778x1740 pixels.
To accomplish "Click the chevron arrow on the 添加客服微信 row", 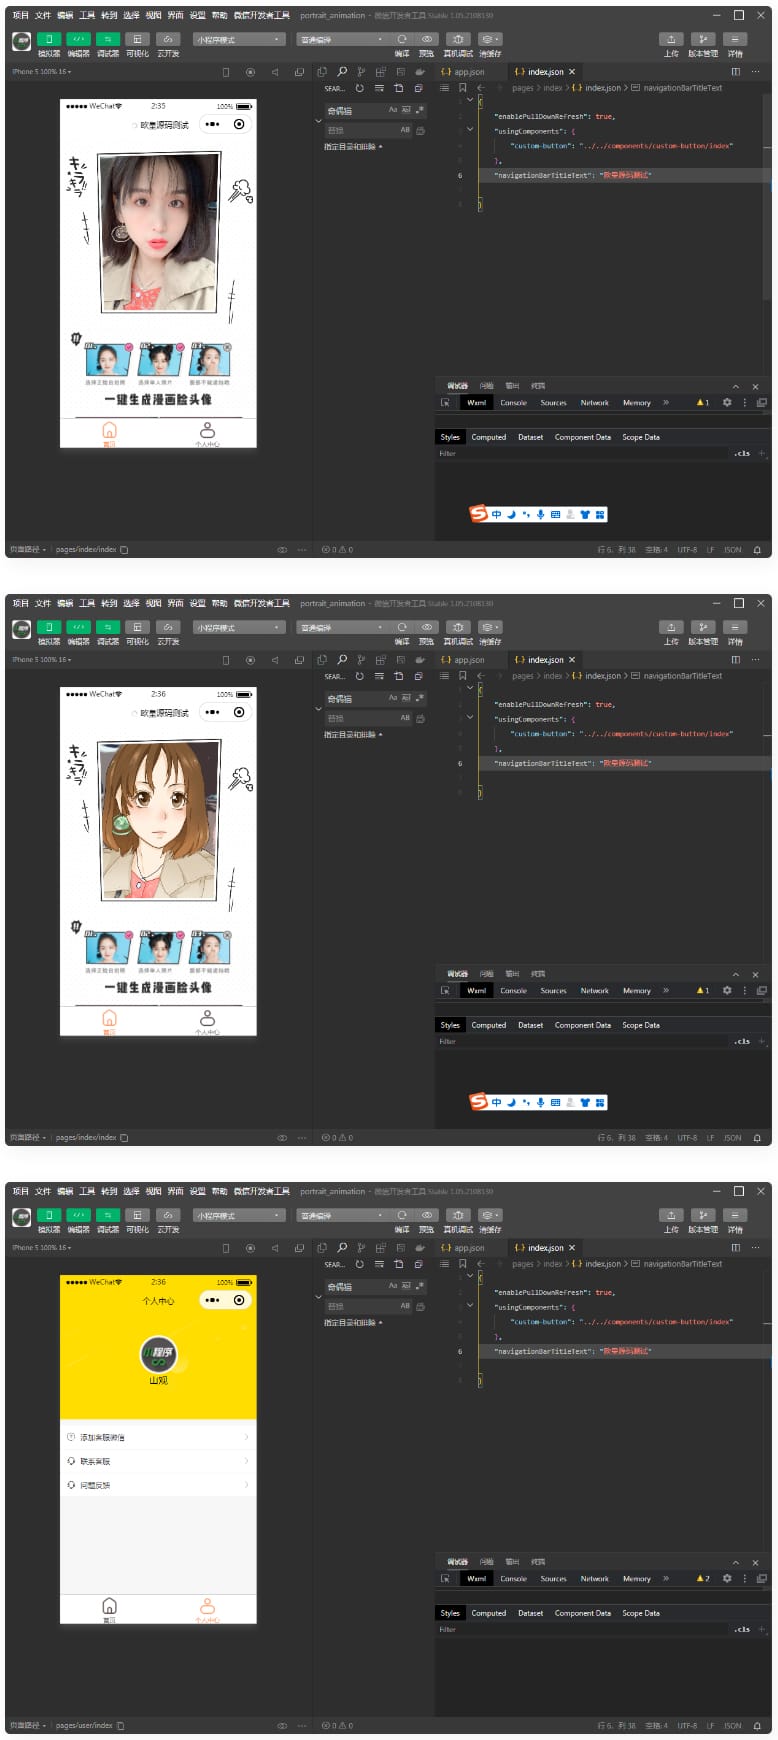I will pos(246,1437).
